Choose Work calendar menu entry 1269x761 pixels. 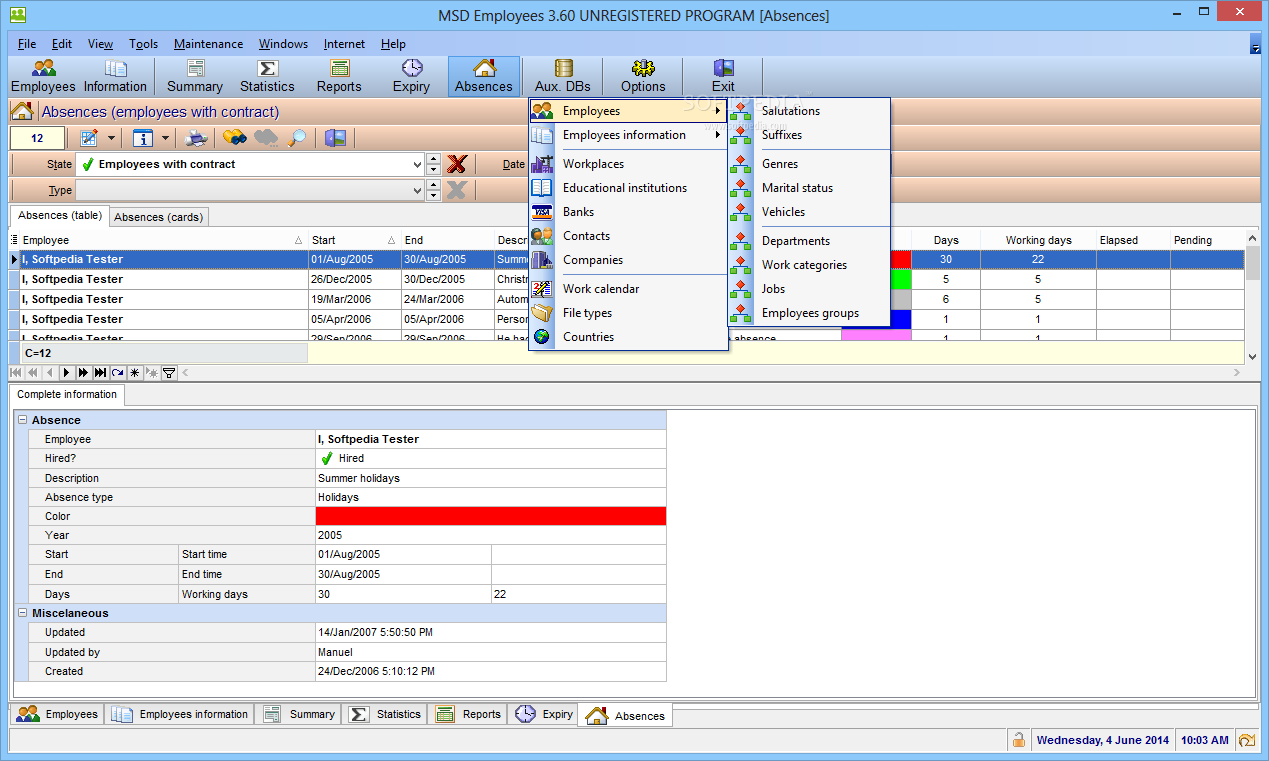(x=627, y=289)
